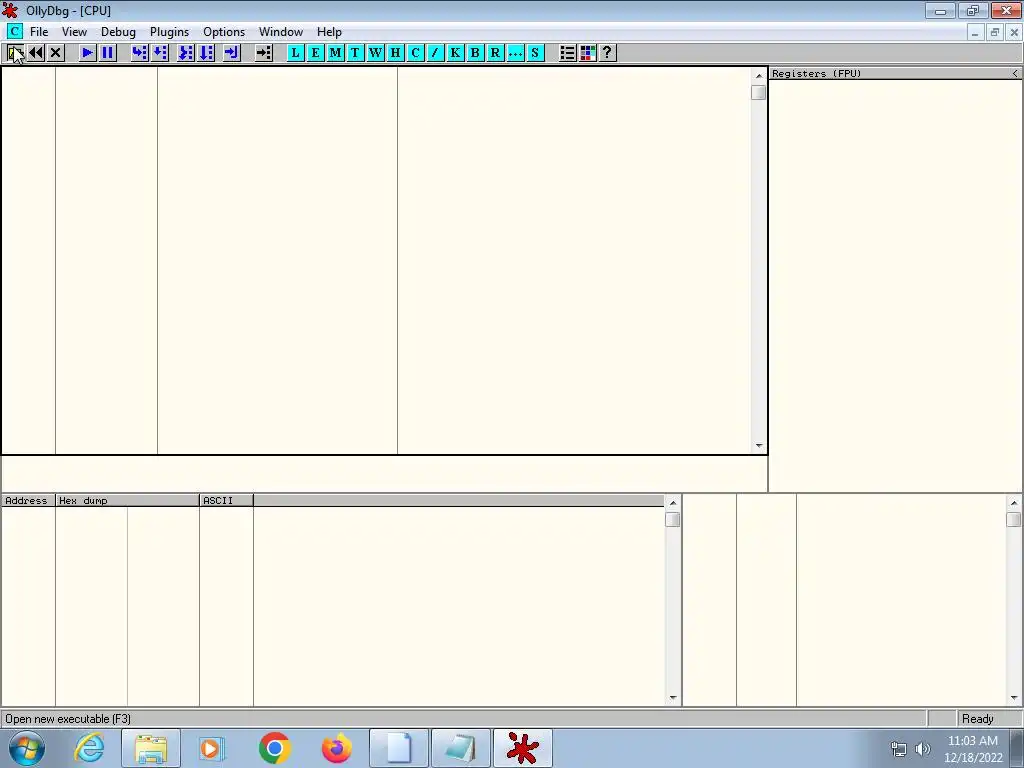
Task: Switch to OllyDbg taskbar button
Action: tap(522, 748)
